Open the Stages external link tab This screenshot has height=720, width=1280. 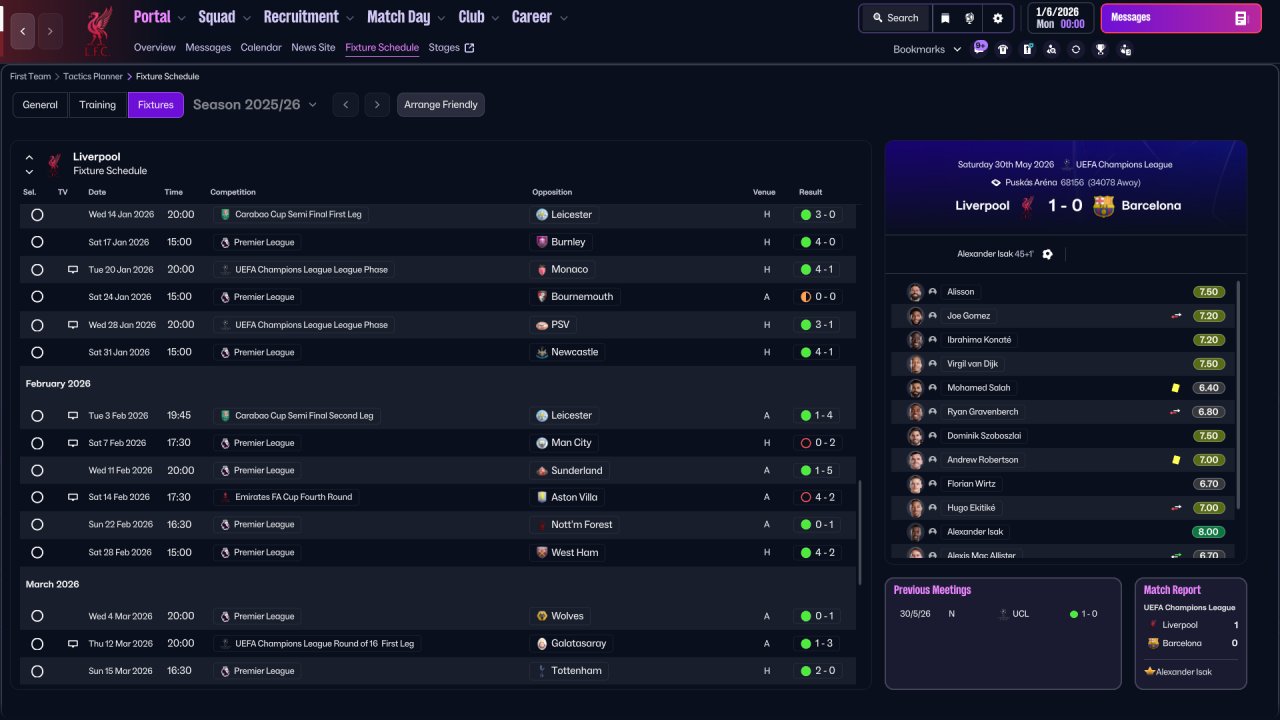tap(451, 48)
